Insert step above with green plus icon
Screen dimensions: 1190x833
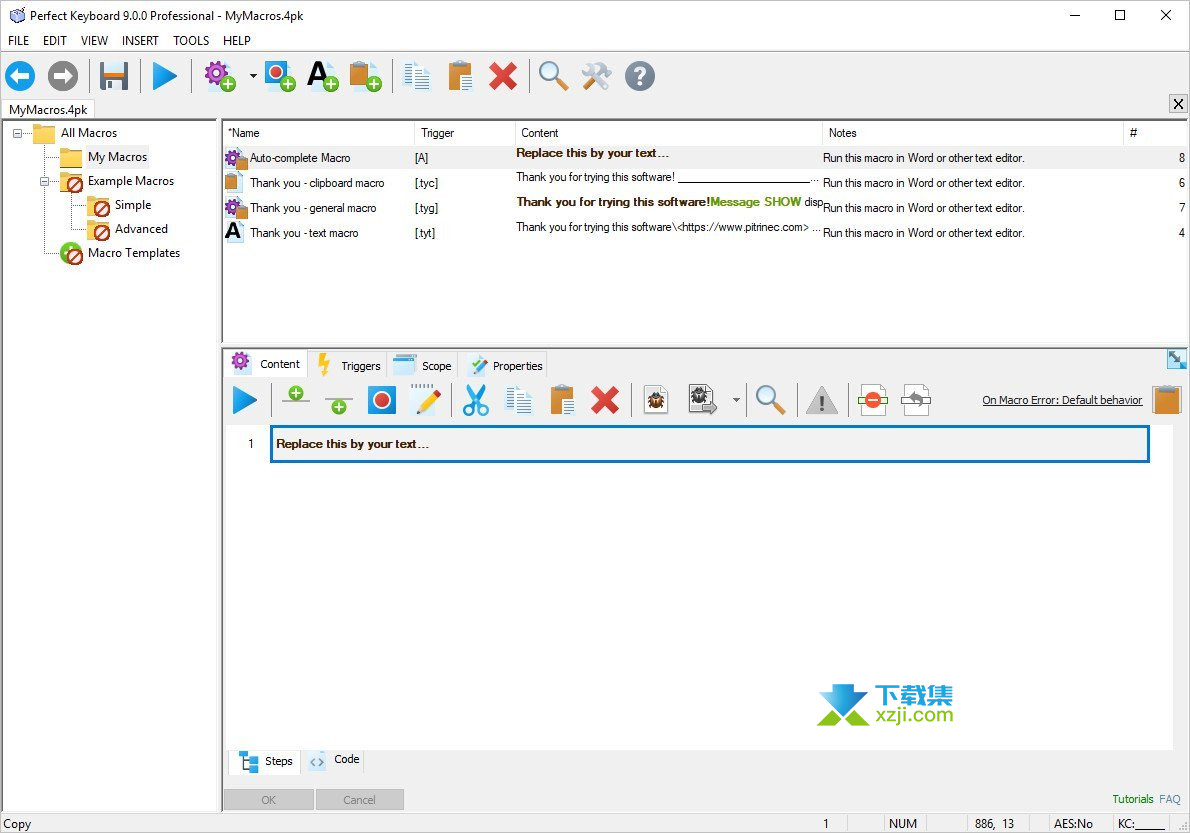click(295, 395)
